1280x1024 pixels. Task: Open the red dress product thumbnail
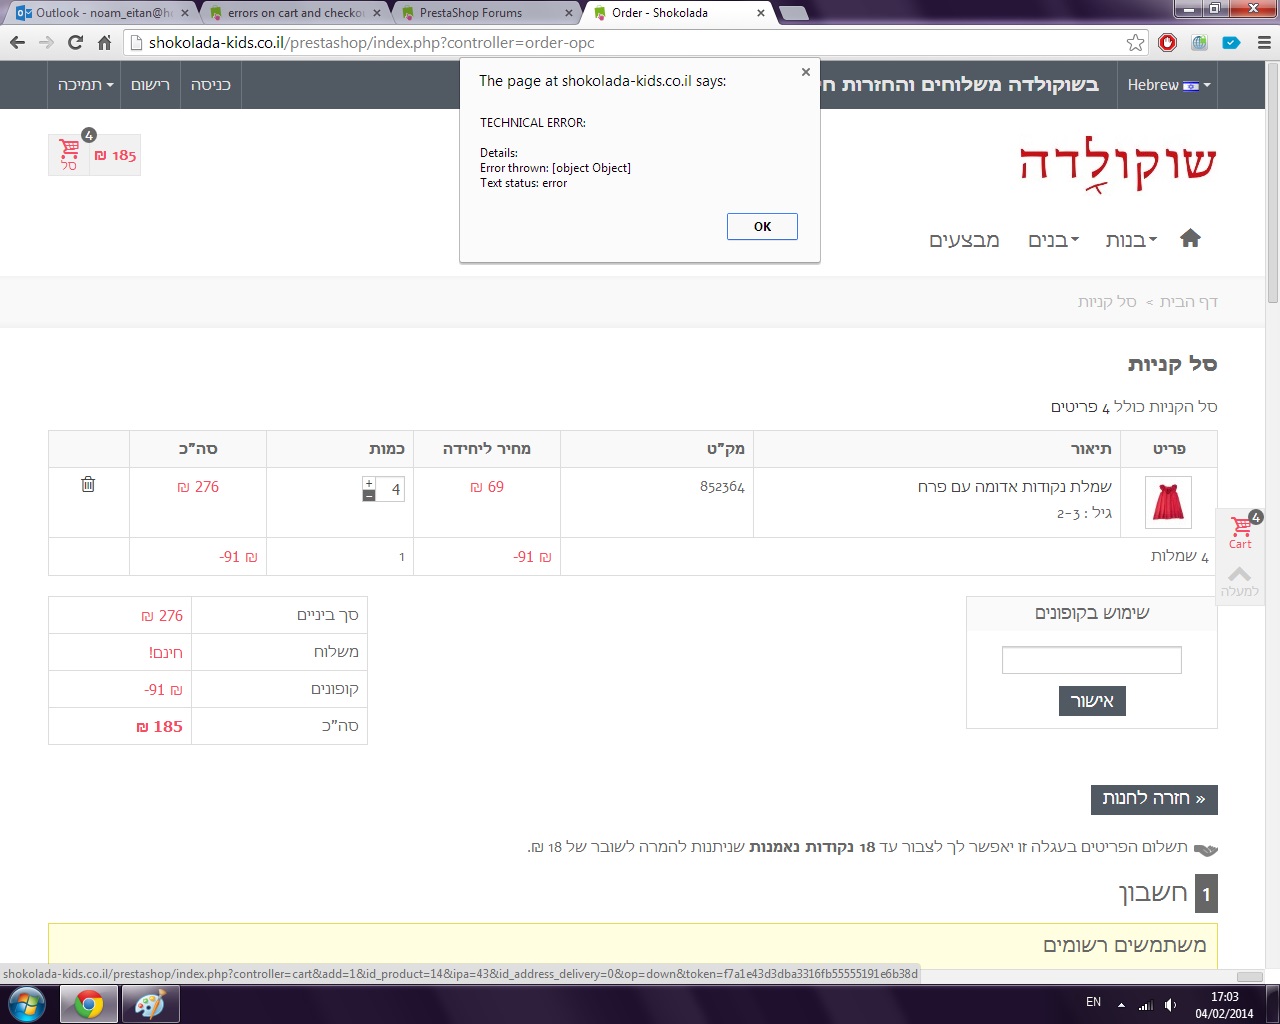(x=1168, y=502)
